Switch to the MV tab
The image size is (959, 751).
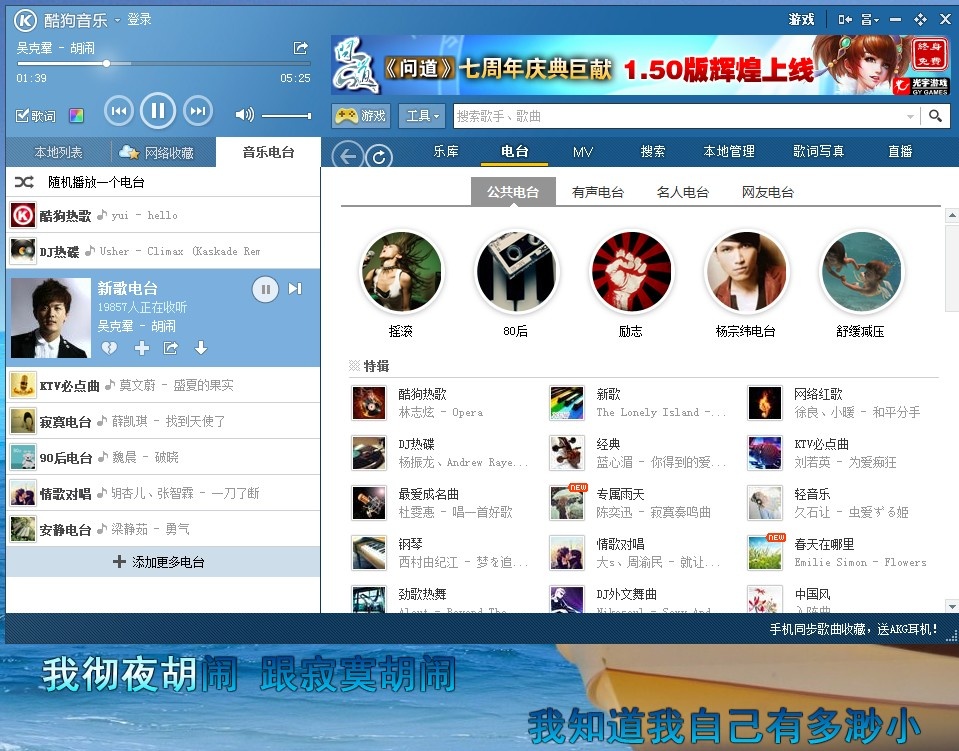coord(582,151)
